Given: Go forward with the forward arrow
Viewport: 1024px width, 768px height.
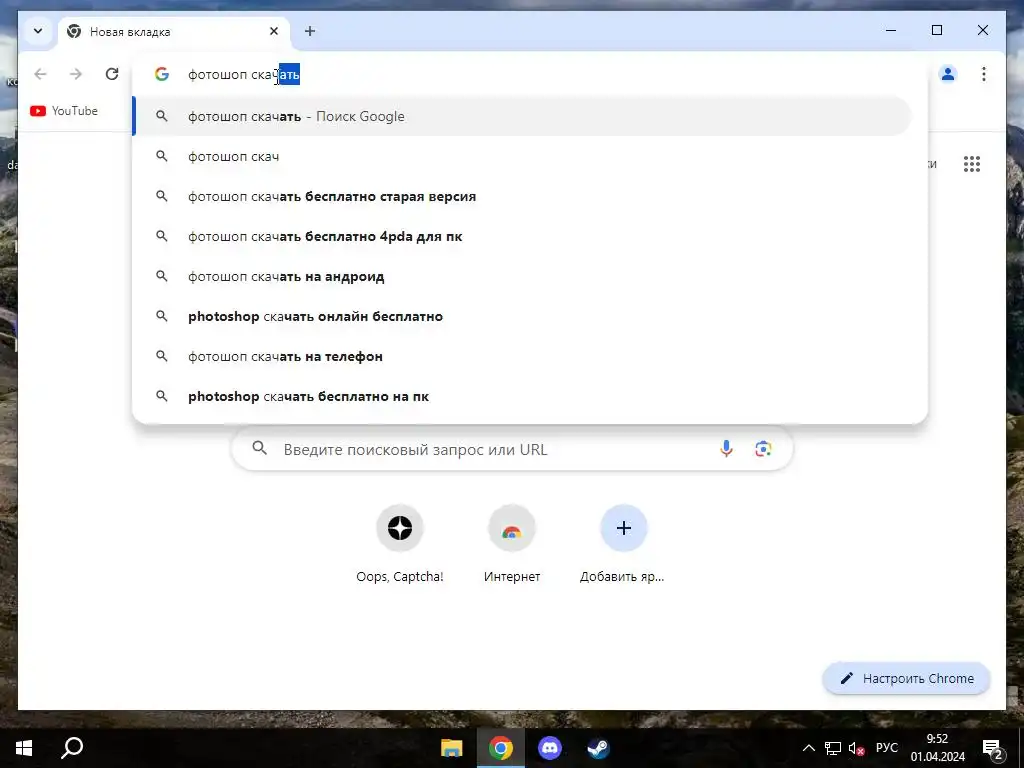Looking at the screenshot, I should pos(76,74).
